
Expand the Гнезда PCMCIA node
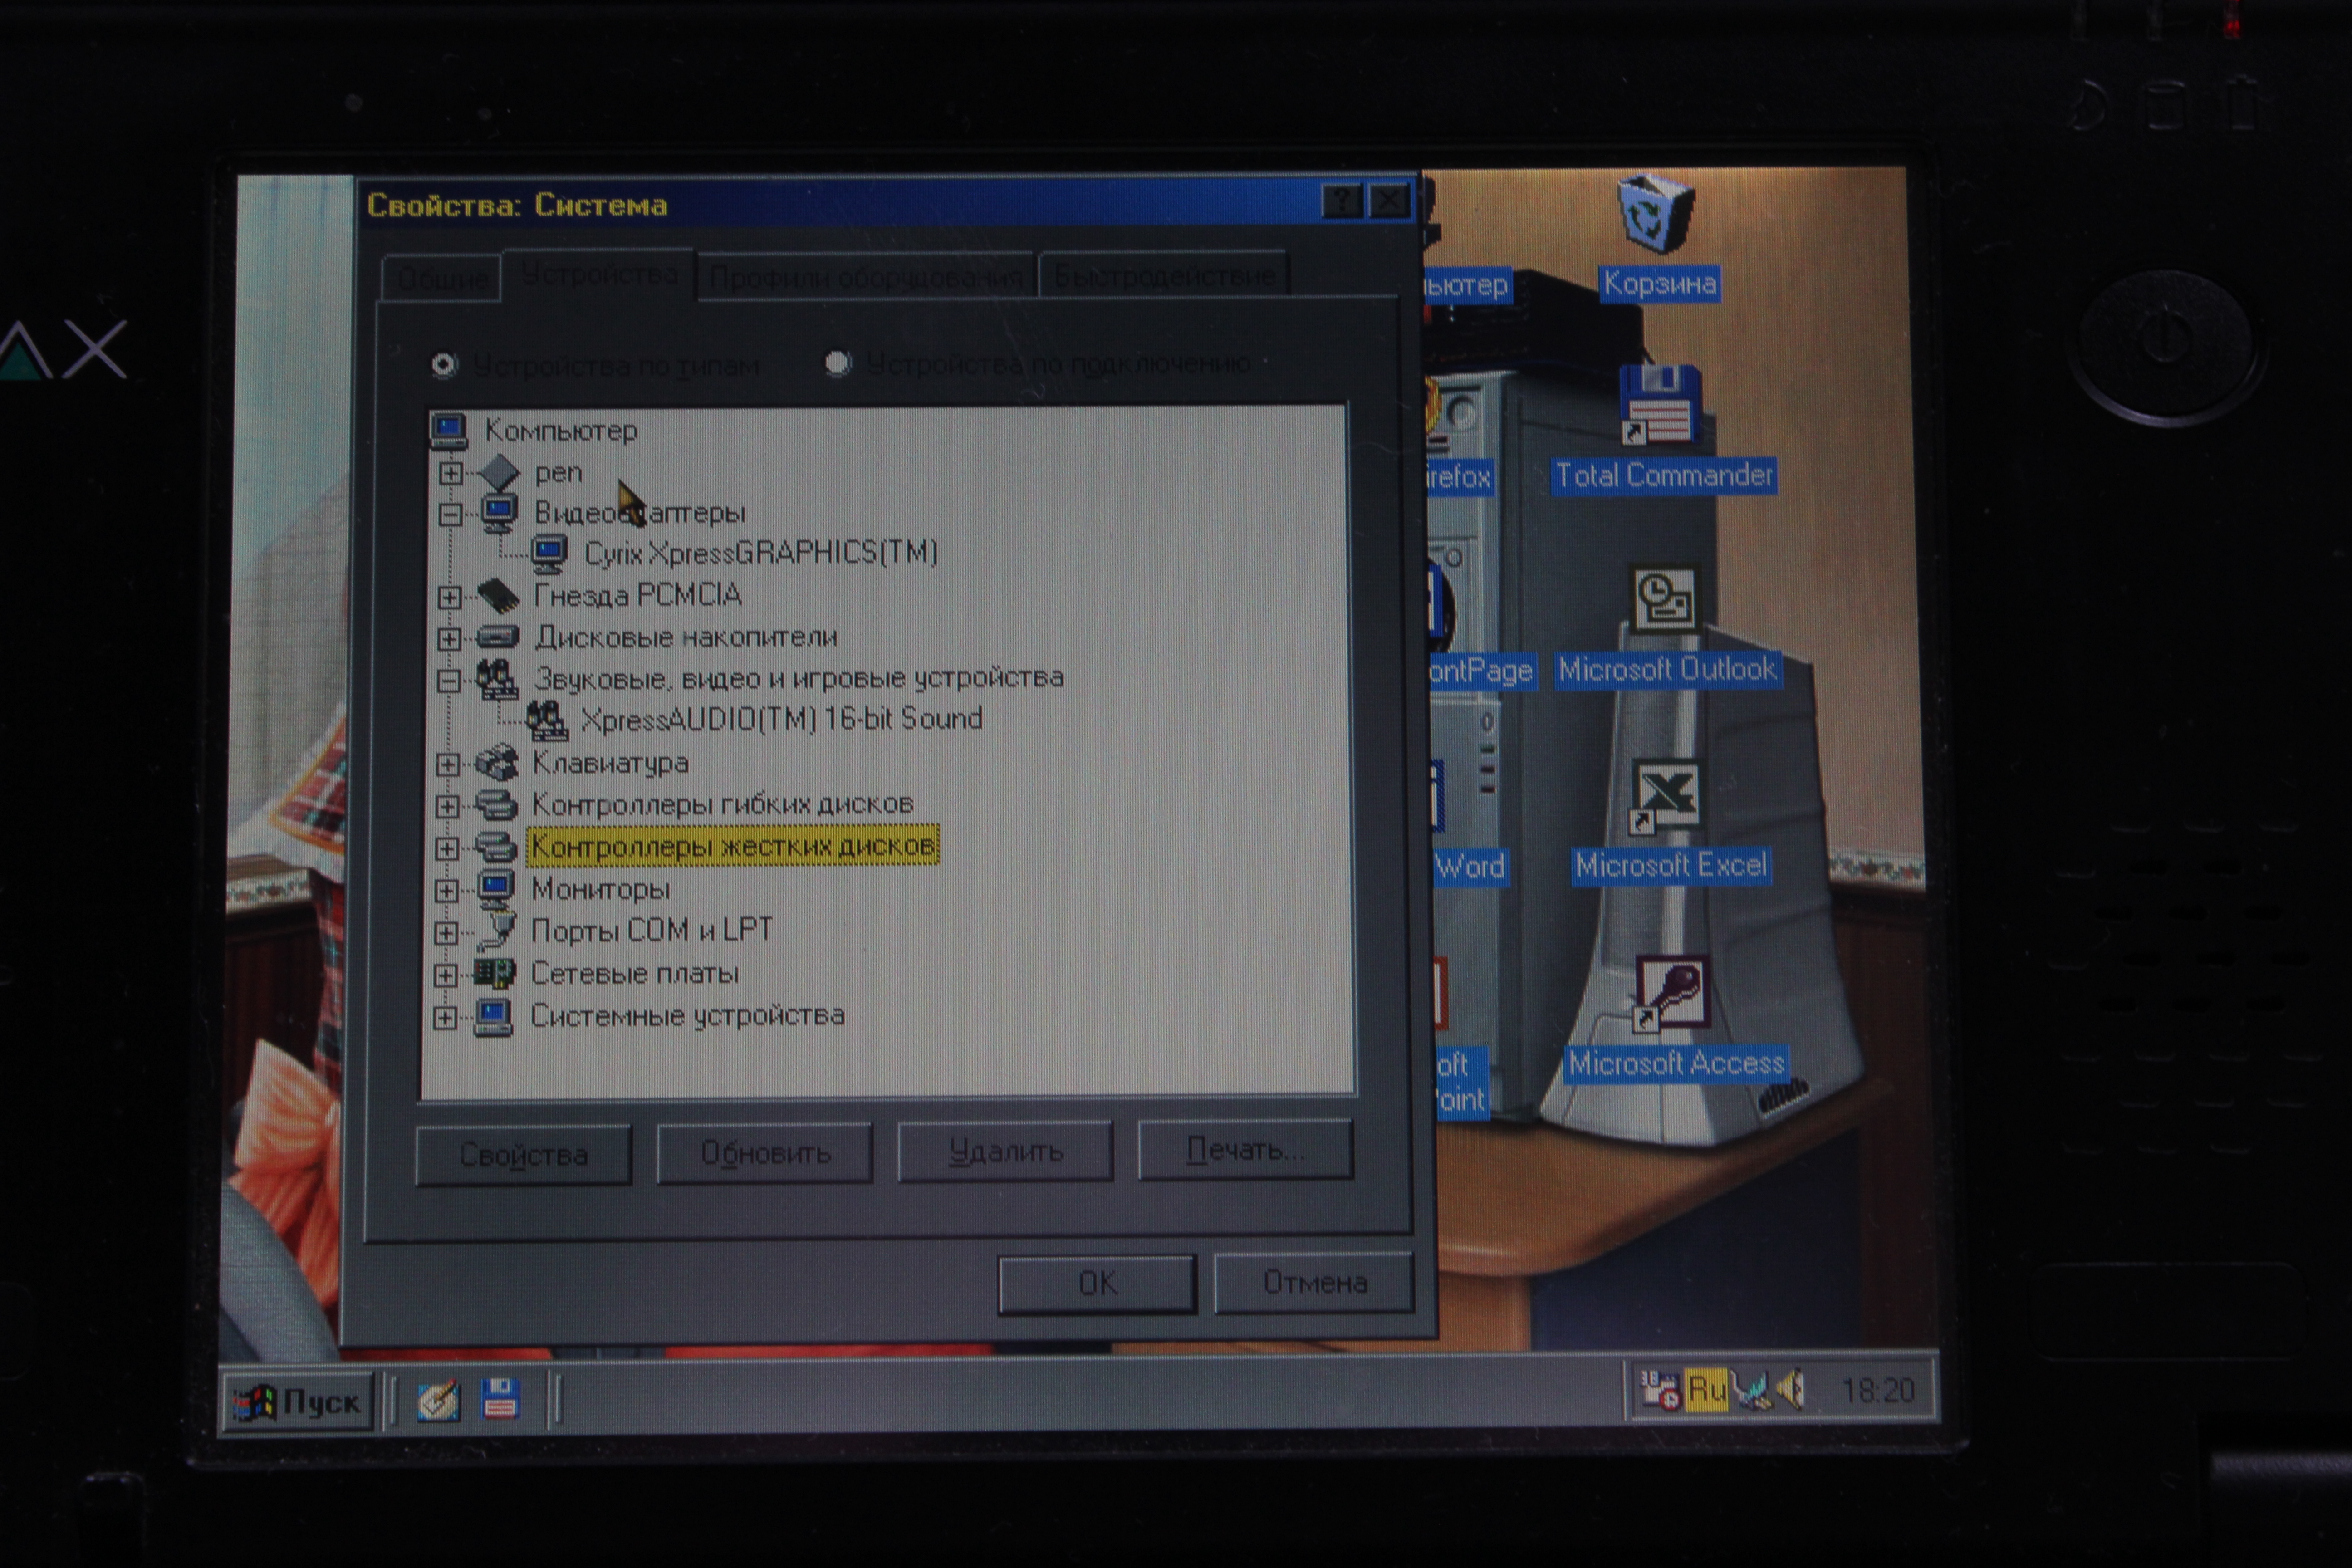(450, 597)
